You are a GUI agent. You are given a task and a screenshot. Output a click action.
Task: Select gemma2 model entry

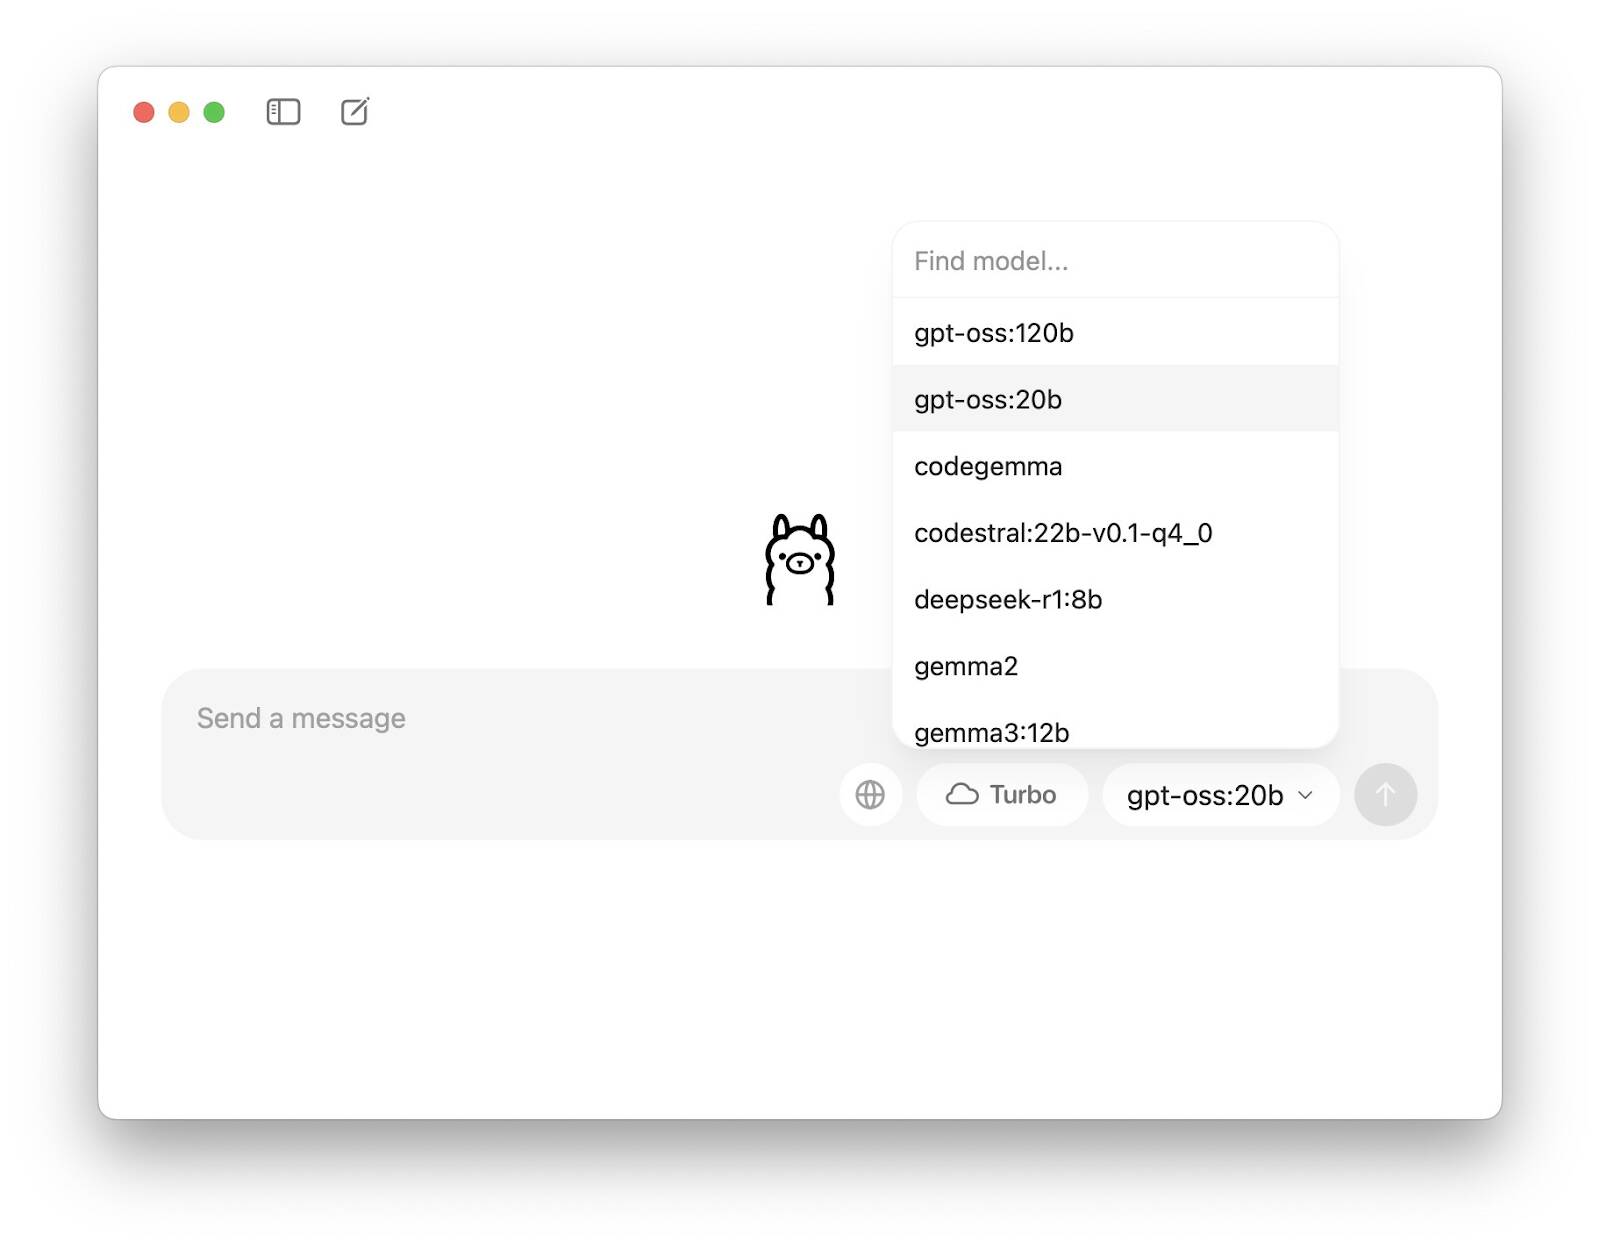[x=1115, y=666]
